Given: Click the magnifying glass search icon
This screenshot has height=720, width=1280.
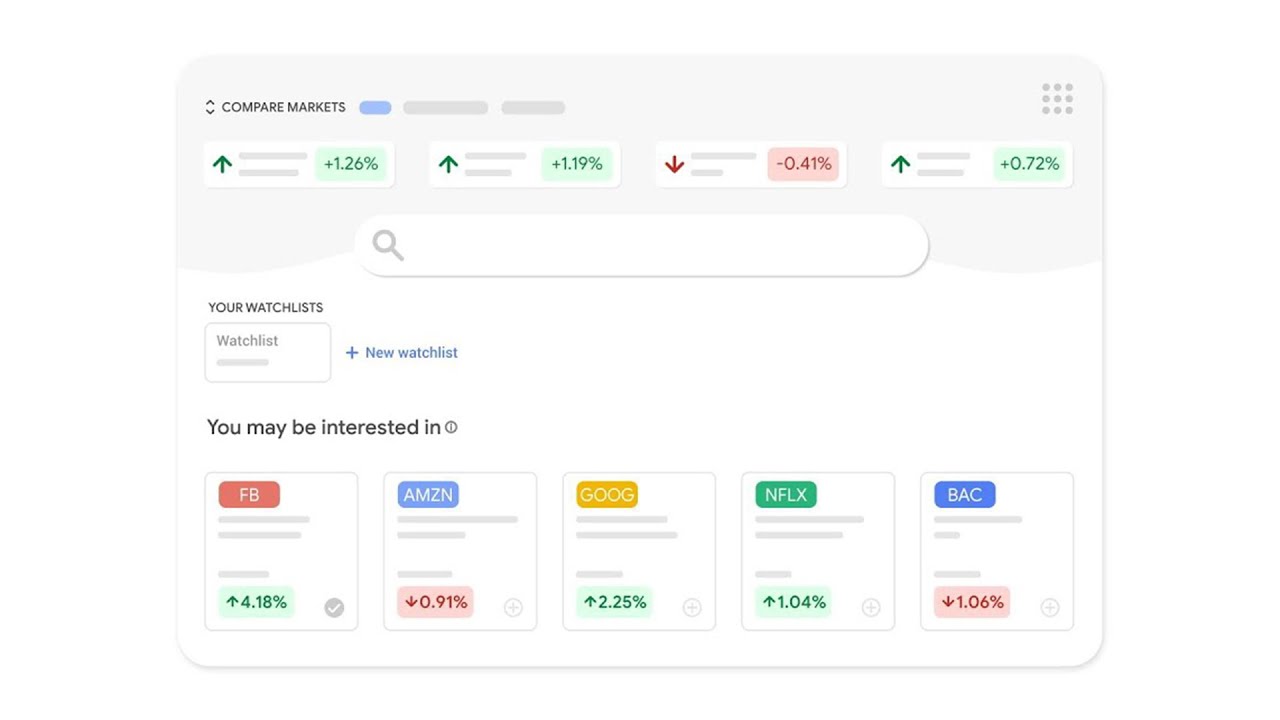Looking at the screenshot, I should [x=388, y=245].
